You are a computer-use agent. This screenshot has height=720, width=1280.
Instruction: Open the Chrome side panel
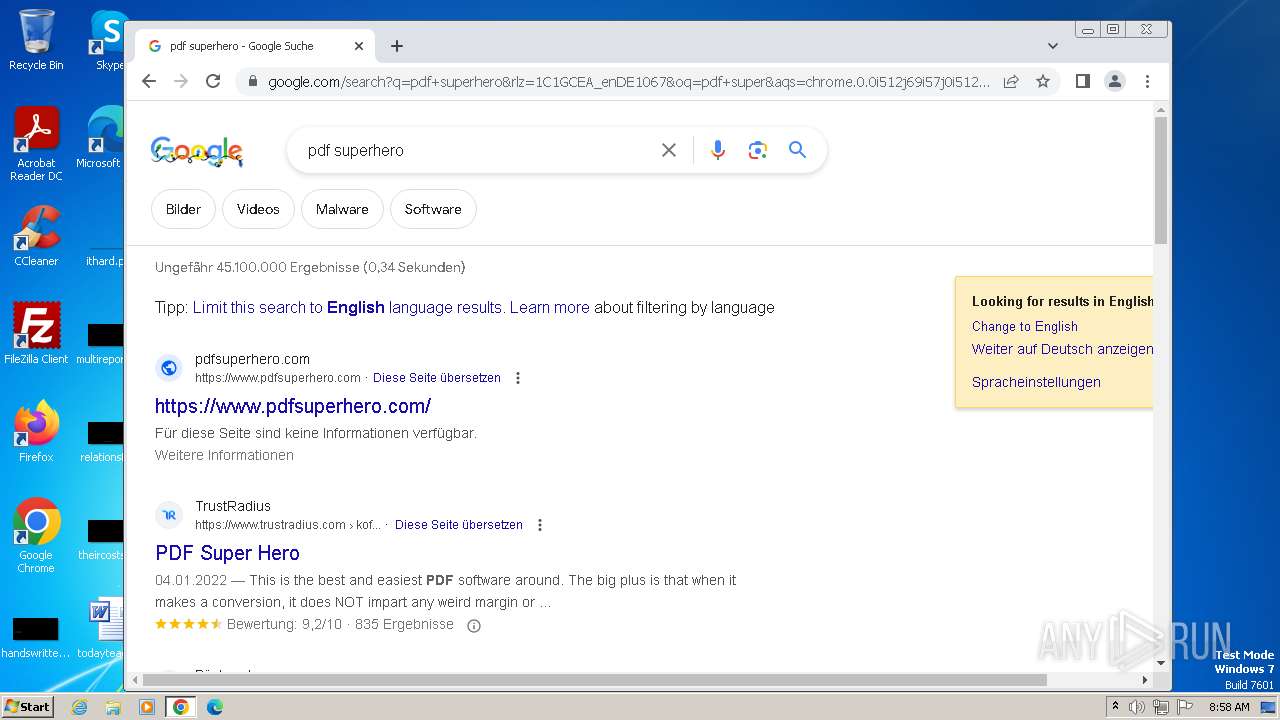(x=1083, y=81)
